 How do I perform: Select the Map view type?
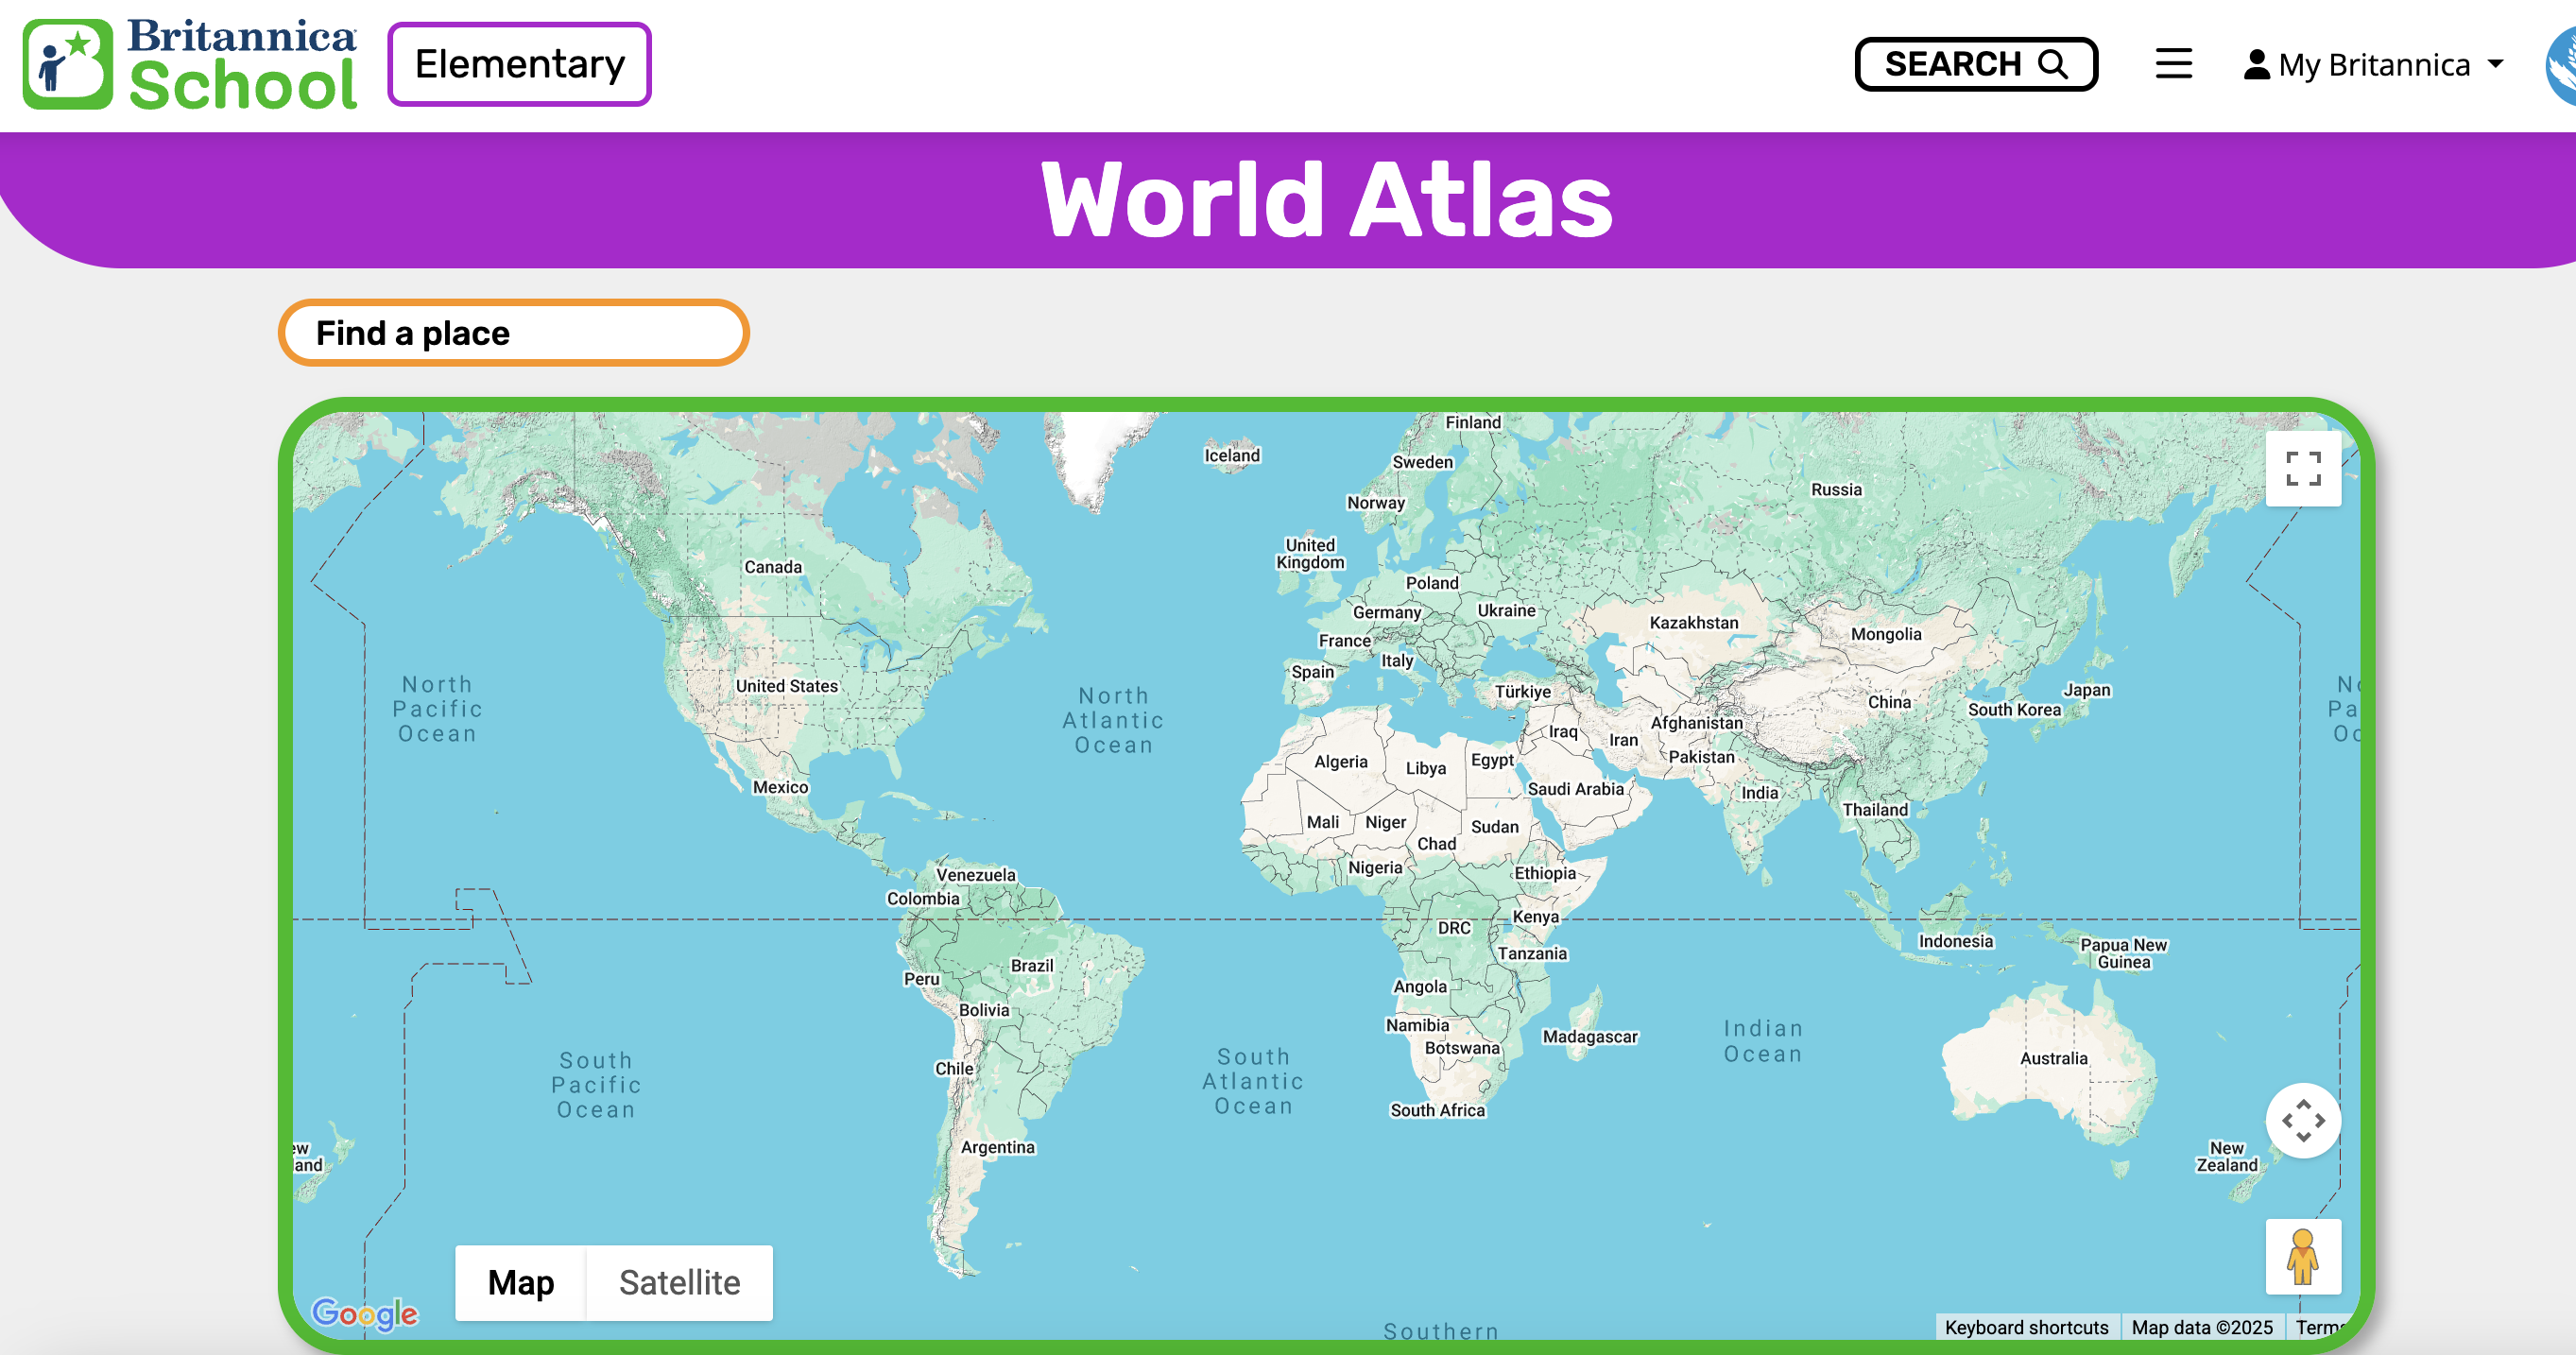(520, 1282)
